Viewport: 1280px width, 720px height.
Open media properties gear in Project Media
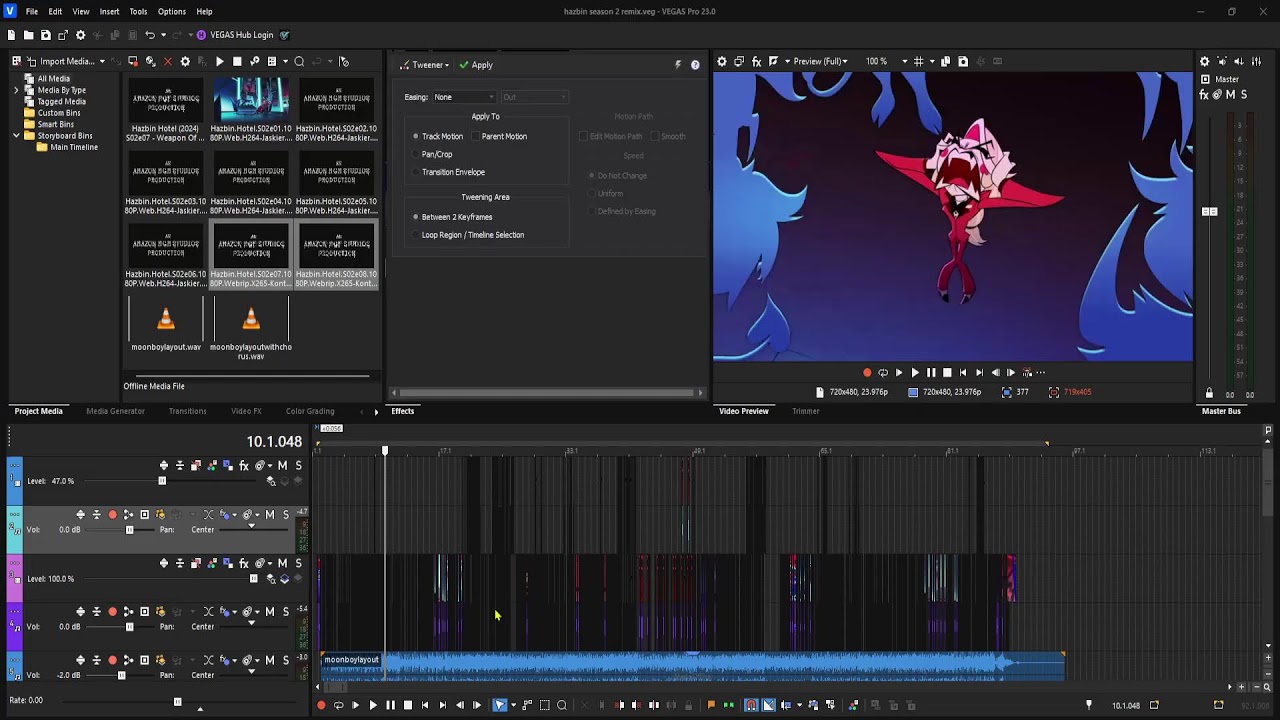(185, 61)
